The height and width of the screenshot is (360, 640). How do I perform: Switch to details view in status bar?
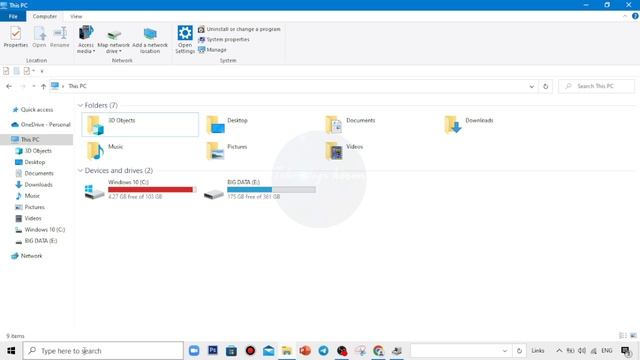623,336
